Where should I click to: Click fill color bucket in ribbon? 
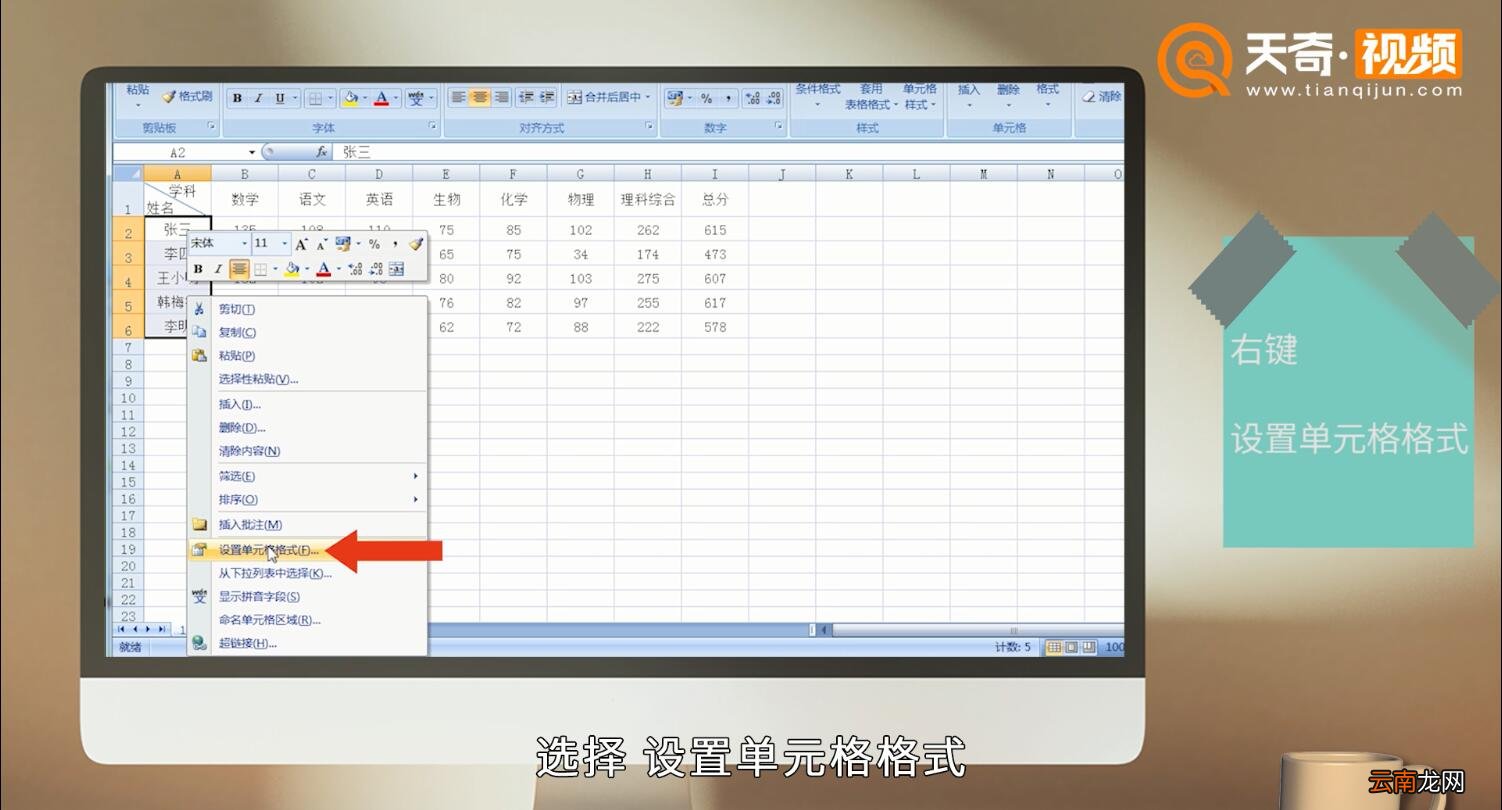[x=350, y=98]
